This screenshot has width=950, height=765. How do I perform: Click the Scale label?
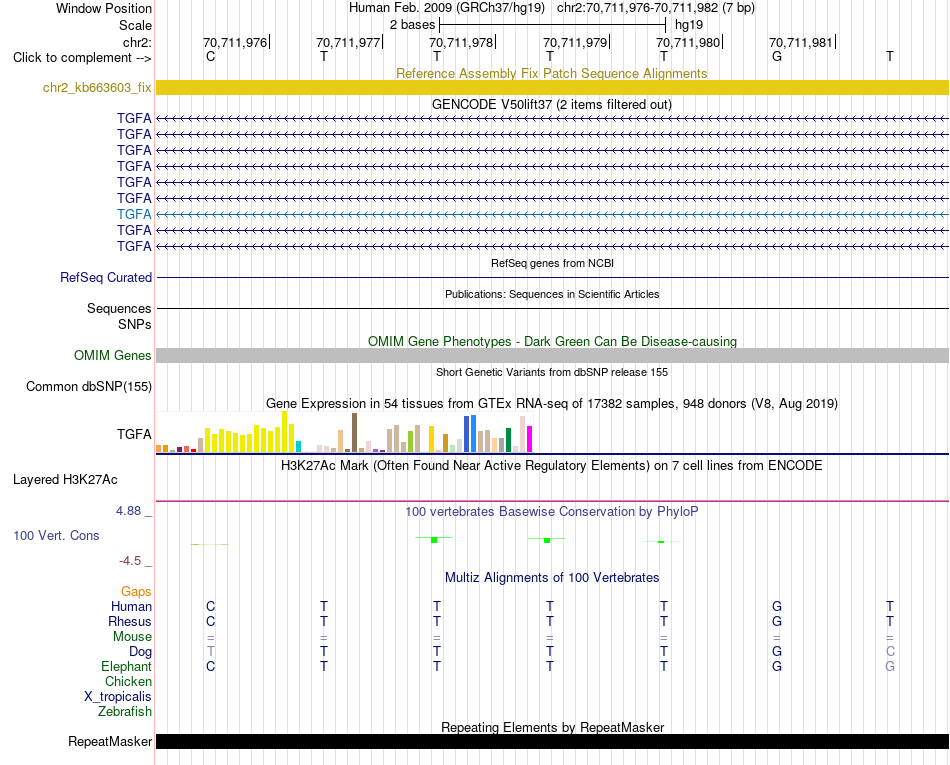coord(135,25)
